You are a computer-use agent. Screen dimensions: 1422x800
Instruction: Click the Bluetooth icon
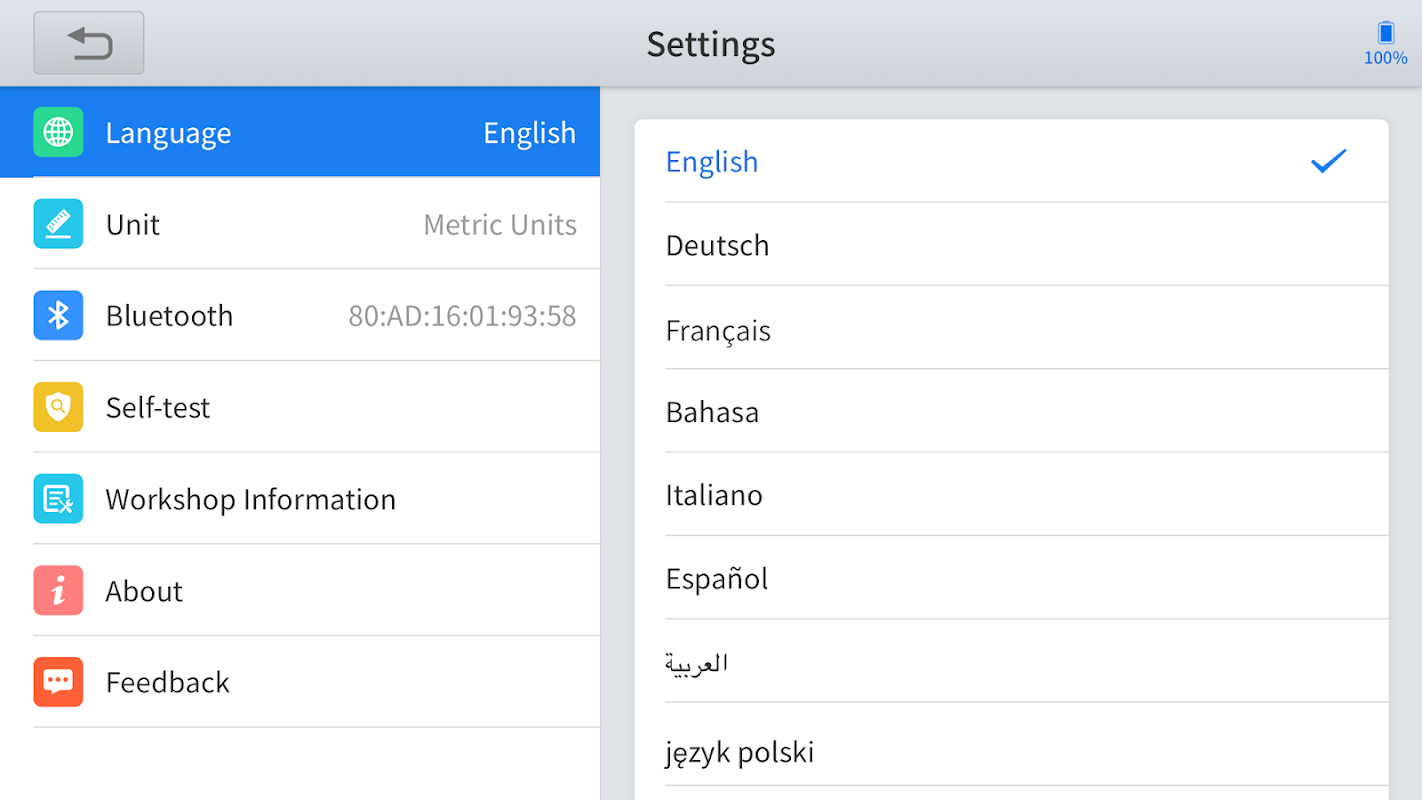[58, 316]
